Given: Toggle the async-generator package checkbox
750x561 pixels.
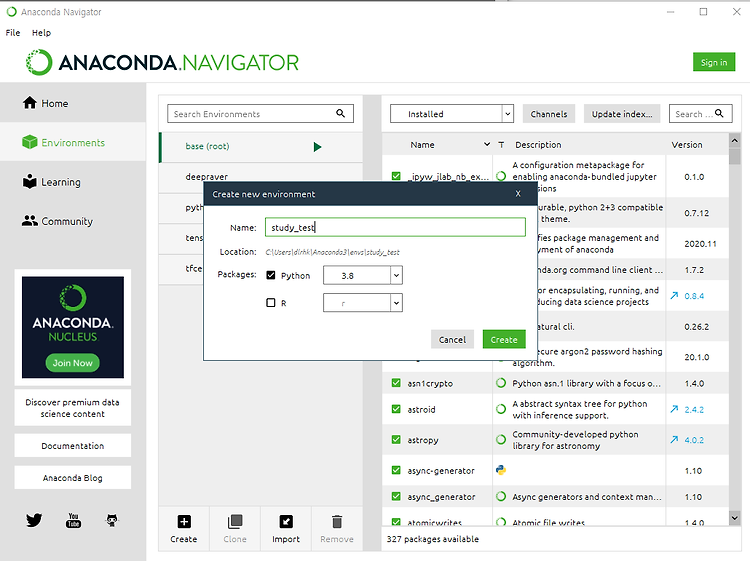Looking at the screenshot, I should coord(396,470).
